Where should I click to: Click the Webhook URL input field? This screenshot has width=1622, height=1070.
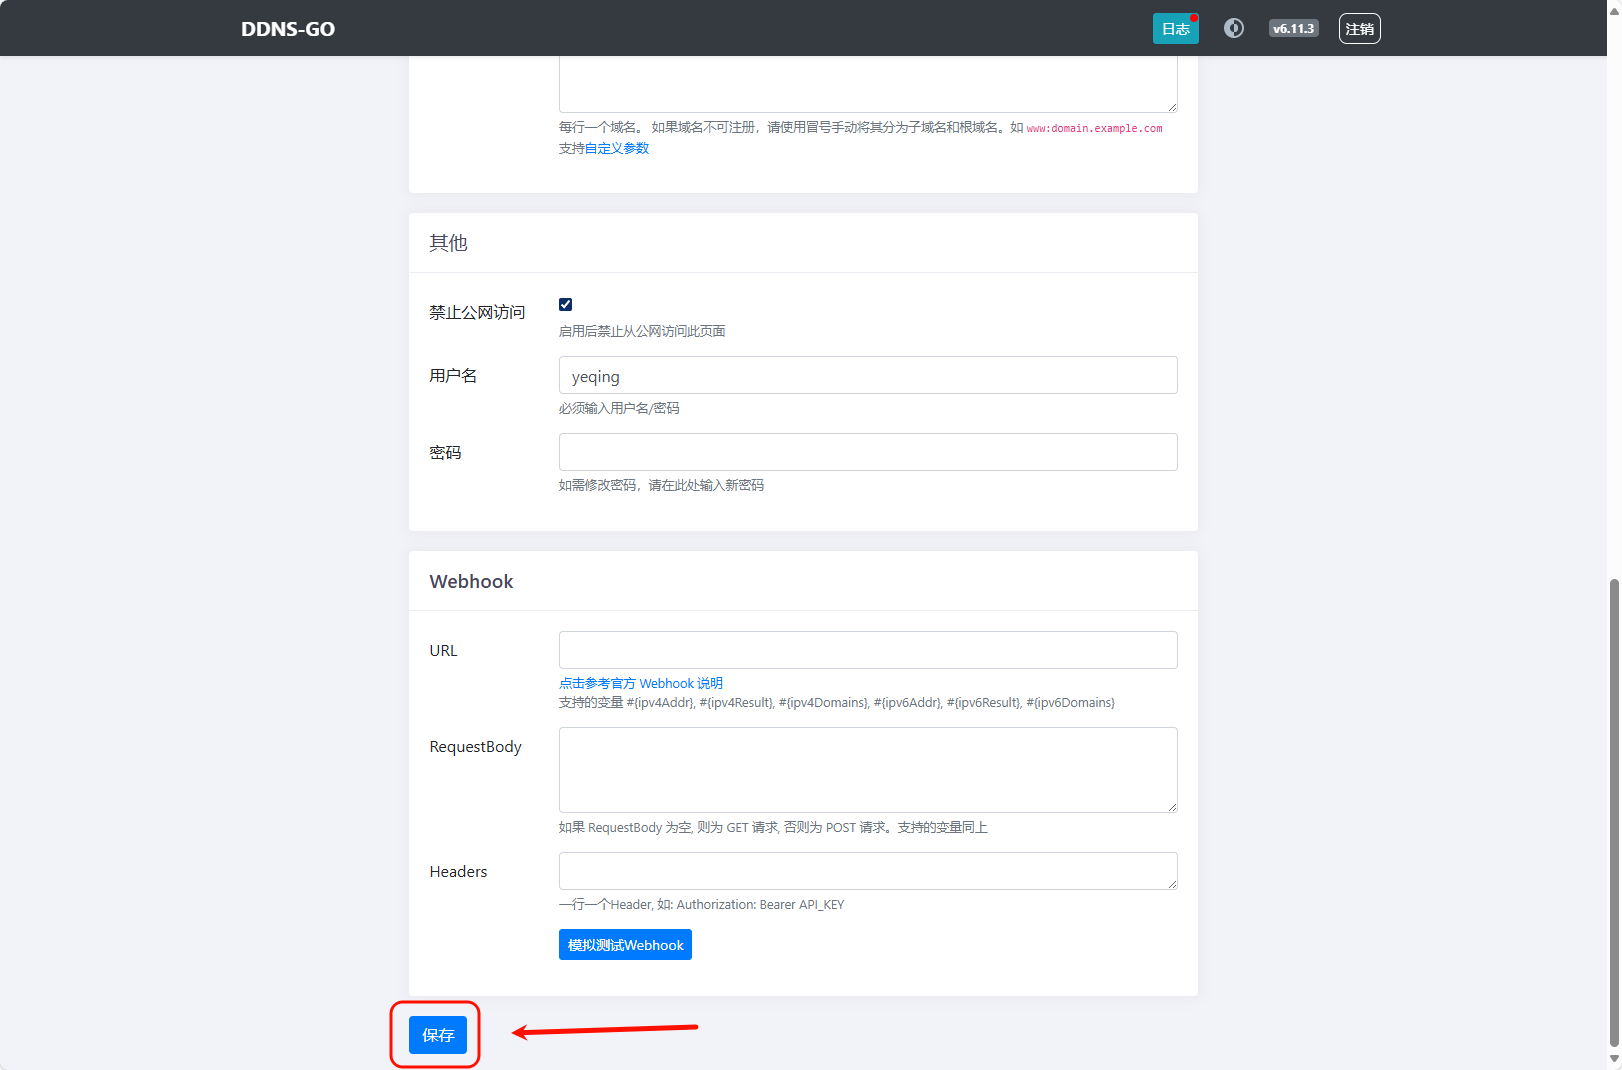867,650
